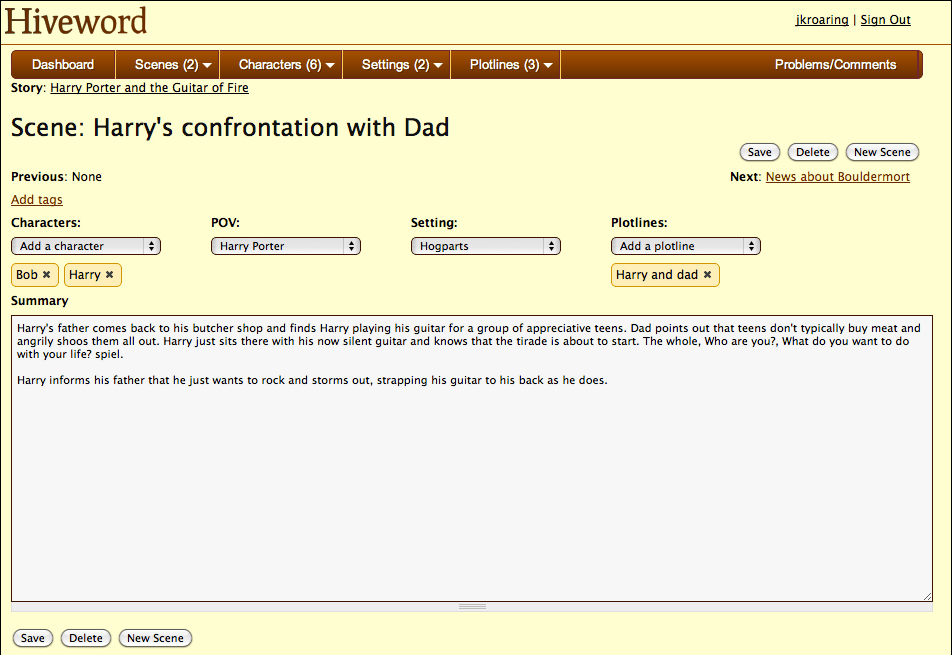Expand the Scenes (2) menu arrow
The width and height of the screenshot is (952, 655).
coord(207,66)
